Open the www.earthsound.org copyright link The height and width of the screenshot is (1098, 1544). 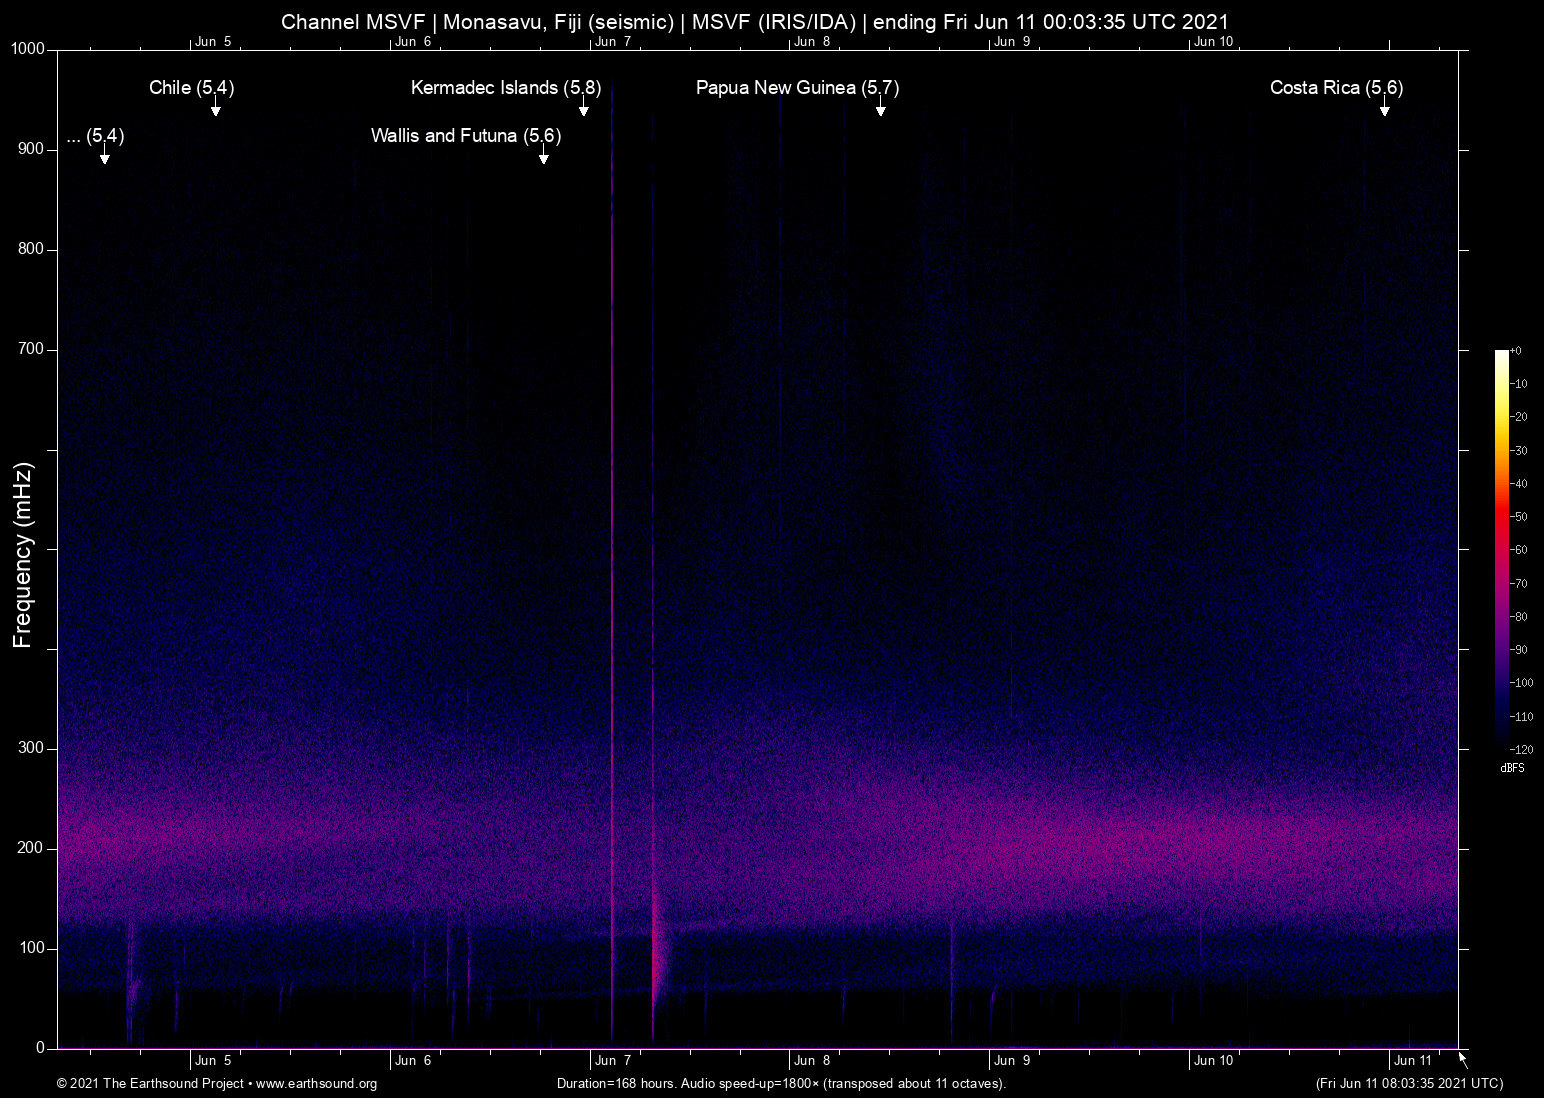[x=316, y=1084]
